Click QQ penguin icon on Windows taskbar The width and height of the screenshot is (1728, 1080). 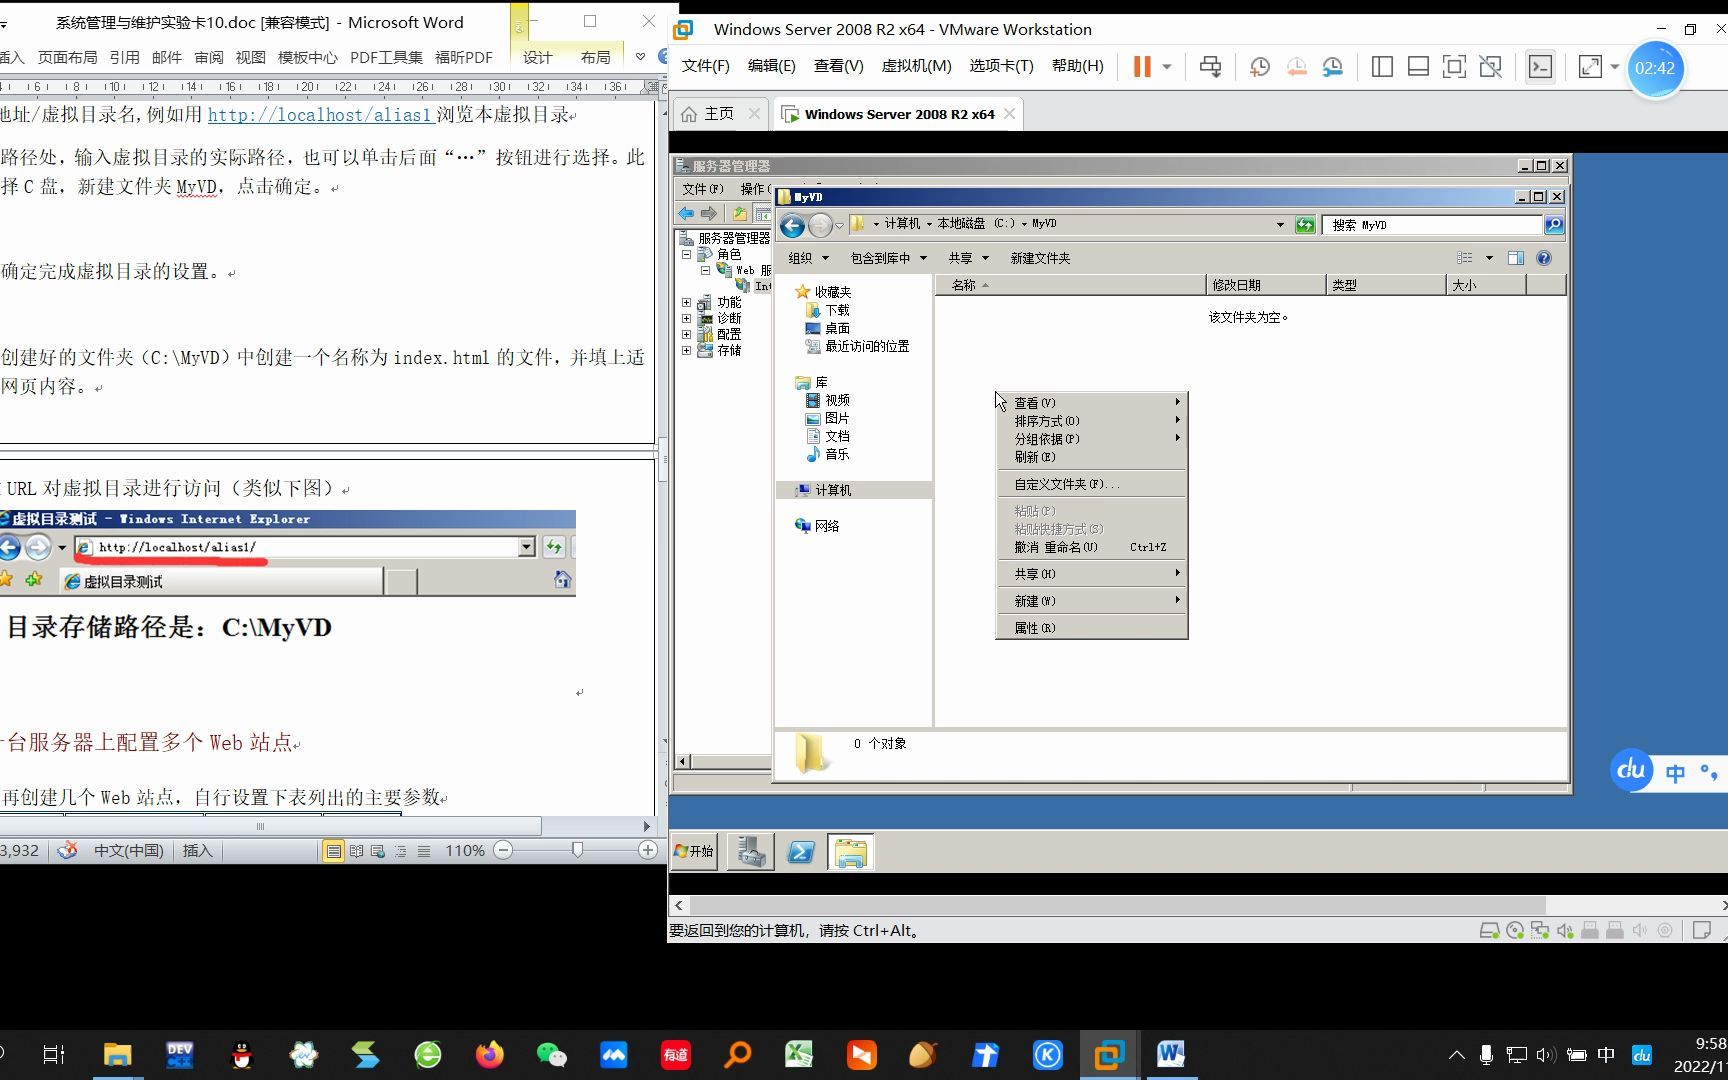tap(242, 1054)
